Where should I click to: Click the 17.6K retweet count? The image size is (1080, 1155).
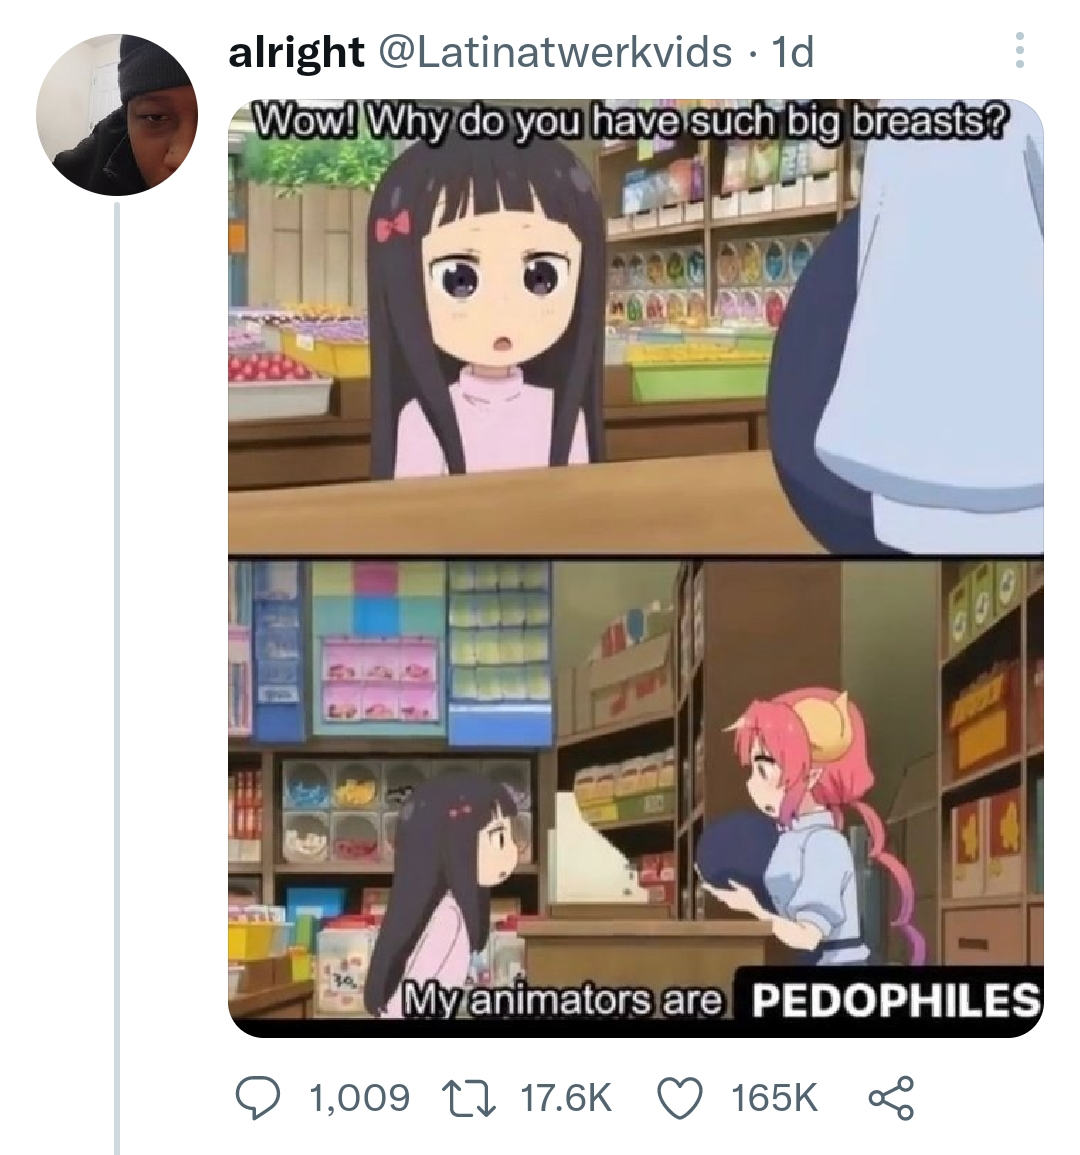click(566, 1098)
